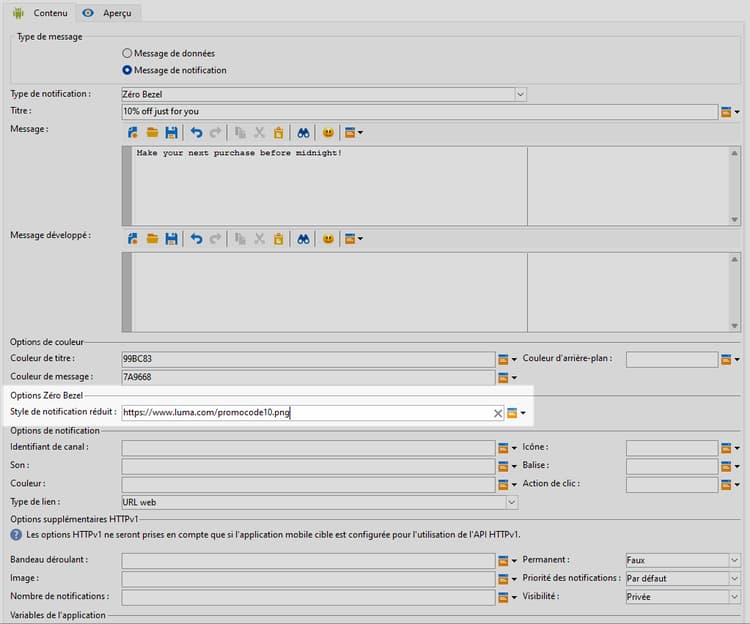This screenshot has height=624, width=750.
Task: Click paste icon in Message toolbar
Action: click(278, 132)
